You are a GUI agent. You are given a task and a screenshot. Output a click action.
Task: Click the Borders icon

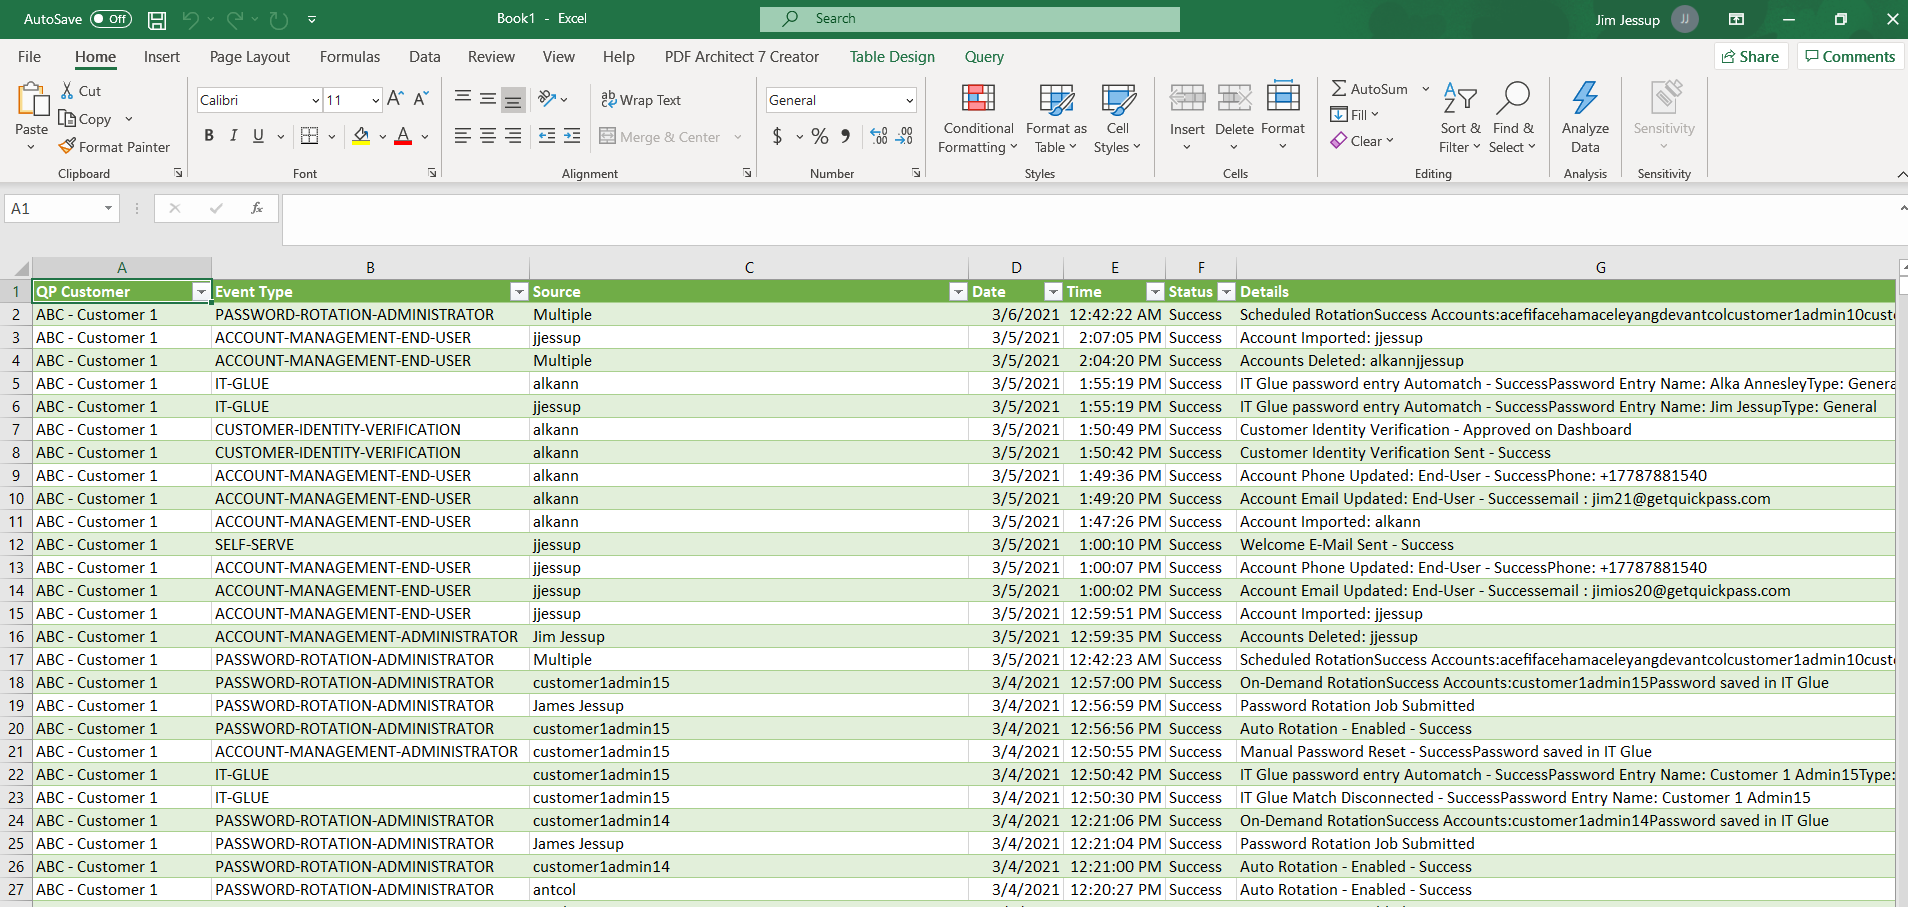click(x=310, y=135)
